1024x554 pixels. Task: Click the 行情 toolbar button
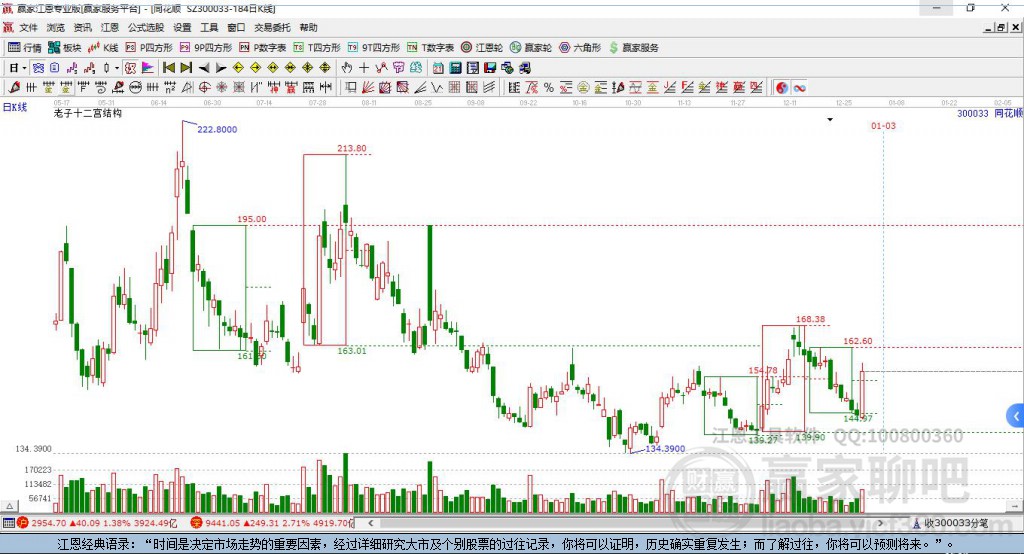[24, 48]
